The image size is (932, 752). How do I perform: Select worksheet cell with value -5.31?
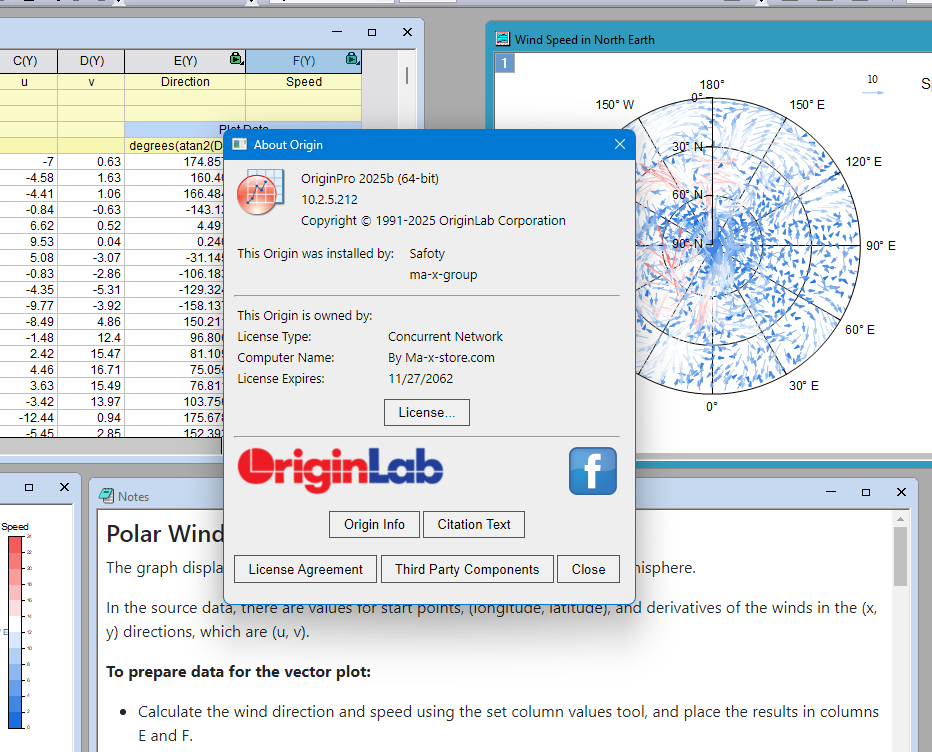pyautogui.click(x=92, y=290)
